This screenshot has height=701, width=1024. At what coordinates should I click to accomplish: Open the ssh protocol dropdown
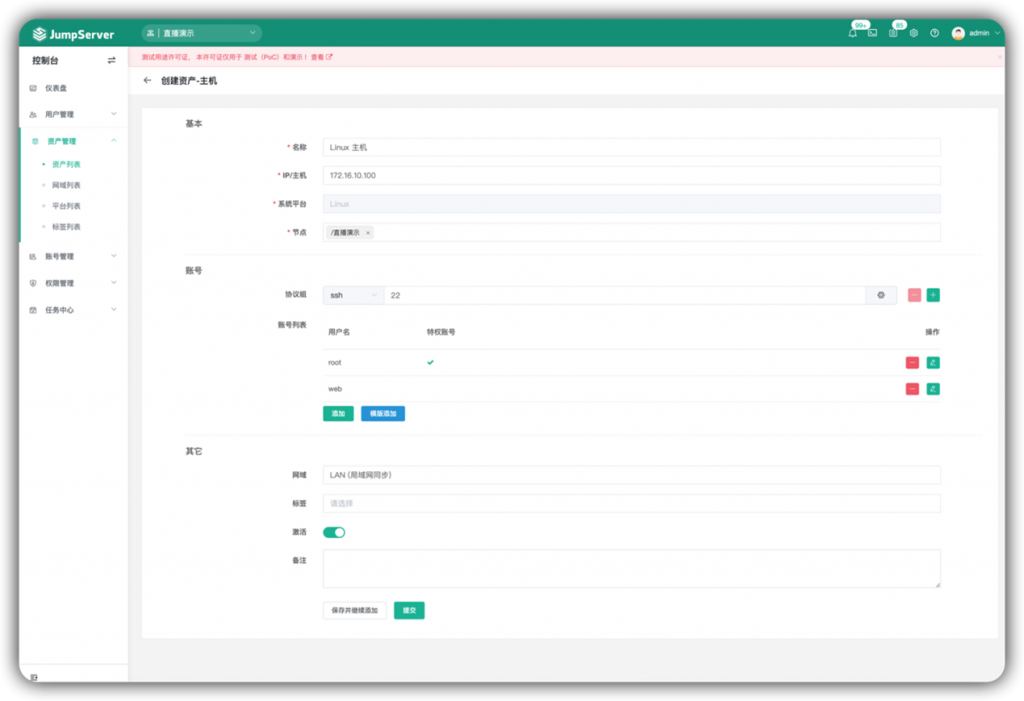click(x=353, y=295)
